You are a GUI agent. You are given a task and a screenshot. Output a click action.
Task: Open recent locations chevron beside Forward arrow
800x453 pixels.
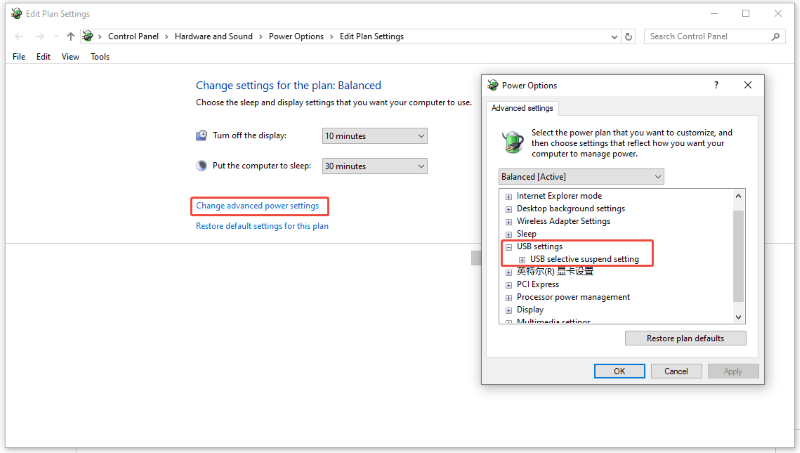[56, 36]
